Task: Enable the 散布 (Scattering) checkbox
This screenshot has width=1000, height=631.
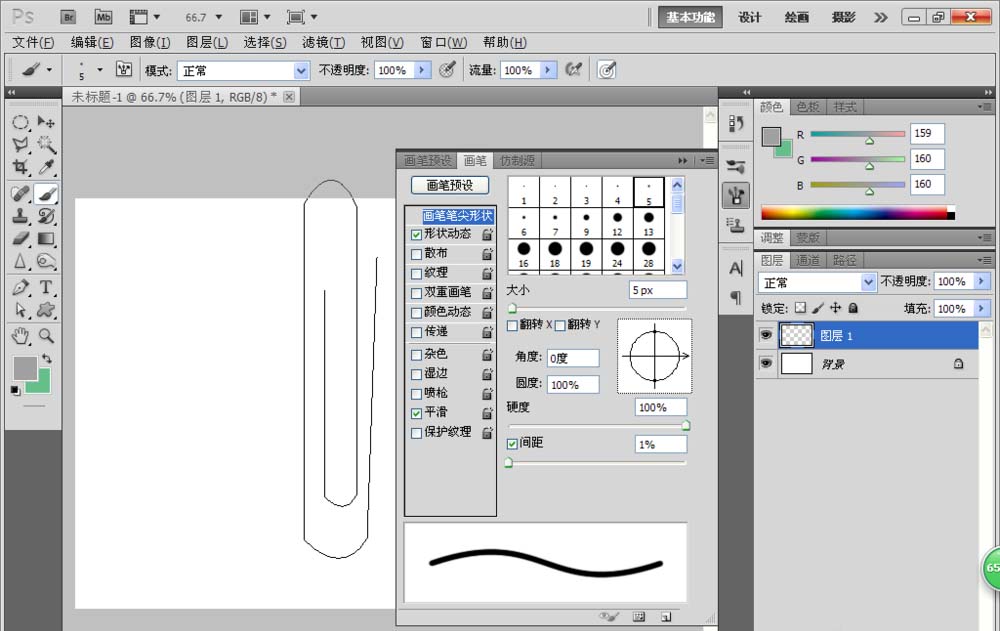Action: coord(417,254)
